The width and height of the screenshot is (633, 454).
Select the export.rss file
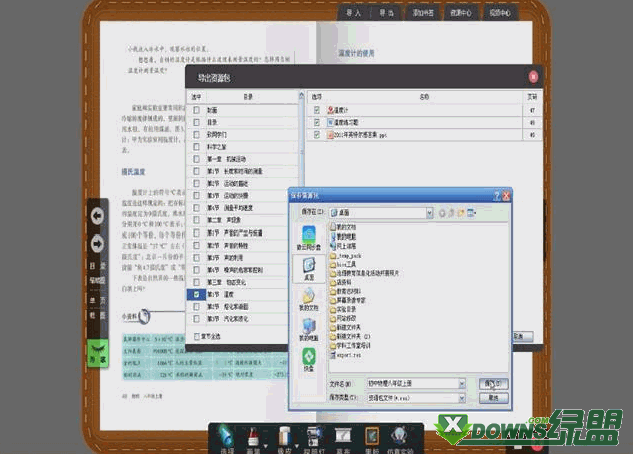[x=346, y=355]
